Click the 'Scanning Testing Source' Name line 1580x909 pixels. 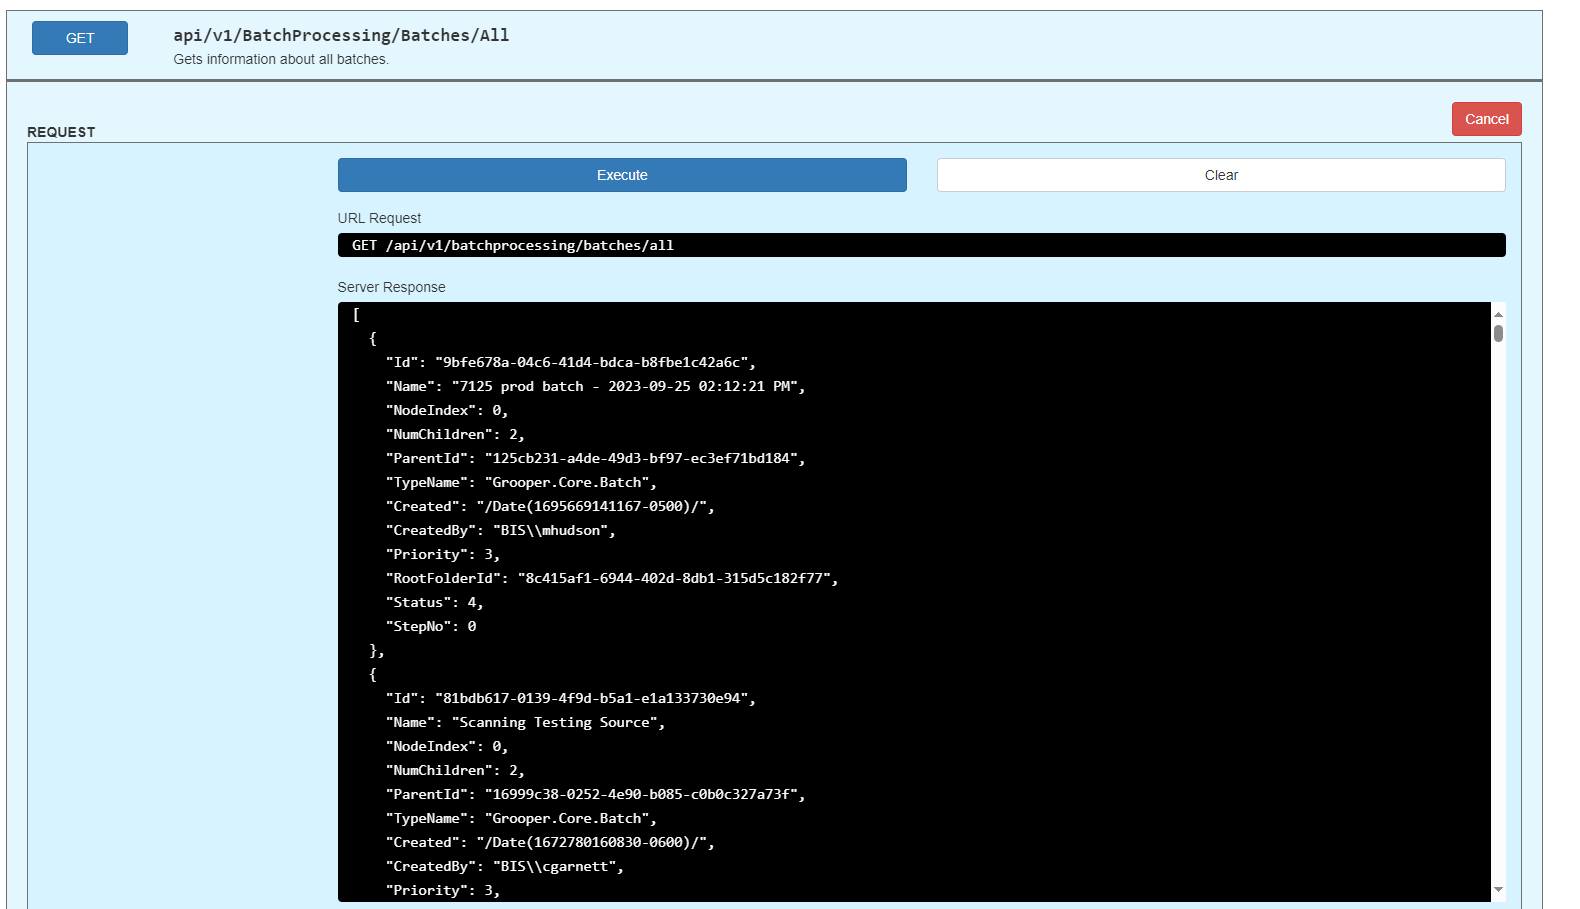tap(525, 722)
